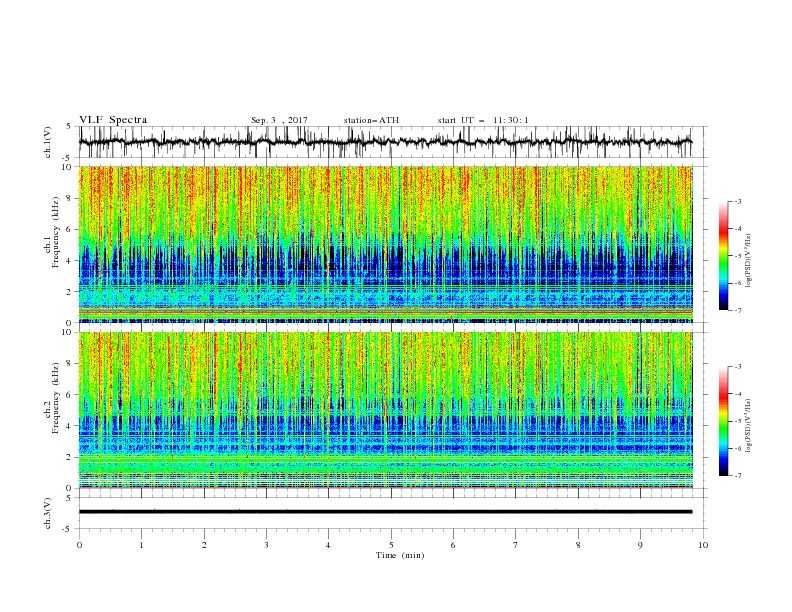Click the '5' tick on ch.1(V) axis
The width and height of the screenshot is (792, 612).
(x=70, y=127)
